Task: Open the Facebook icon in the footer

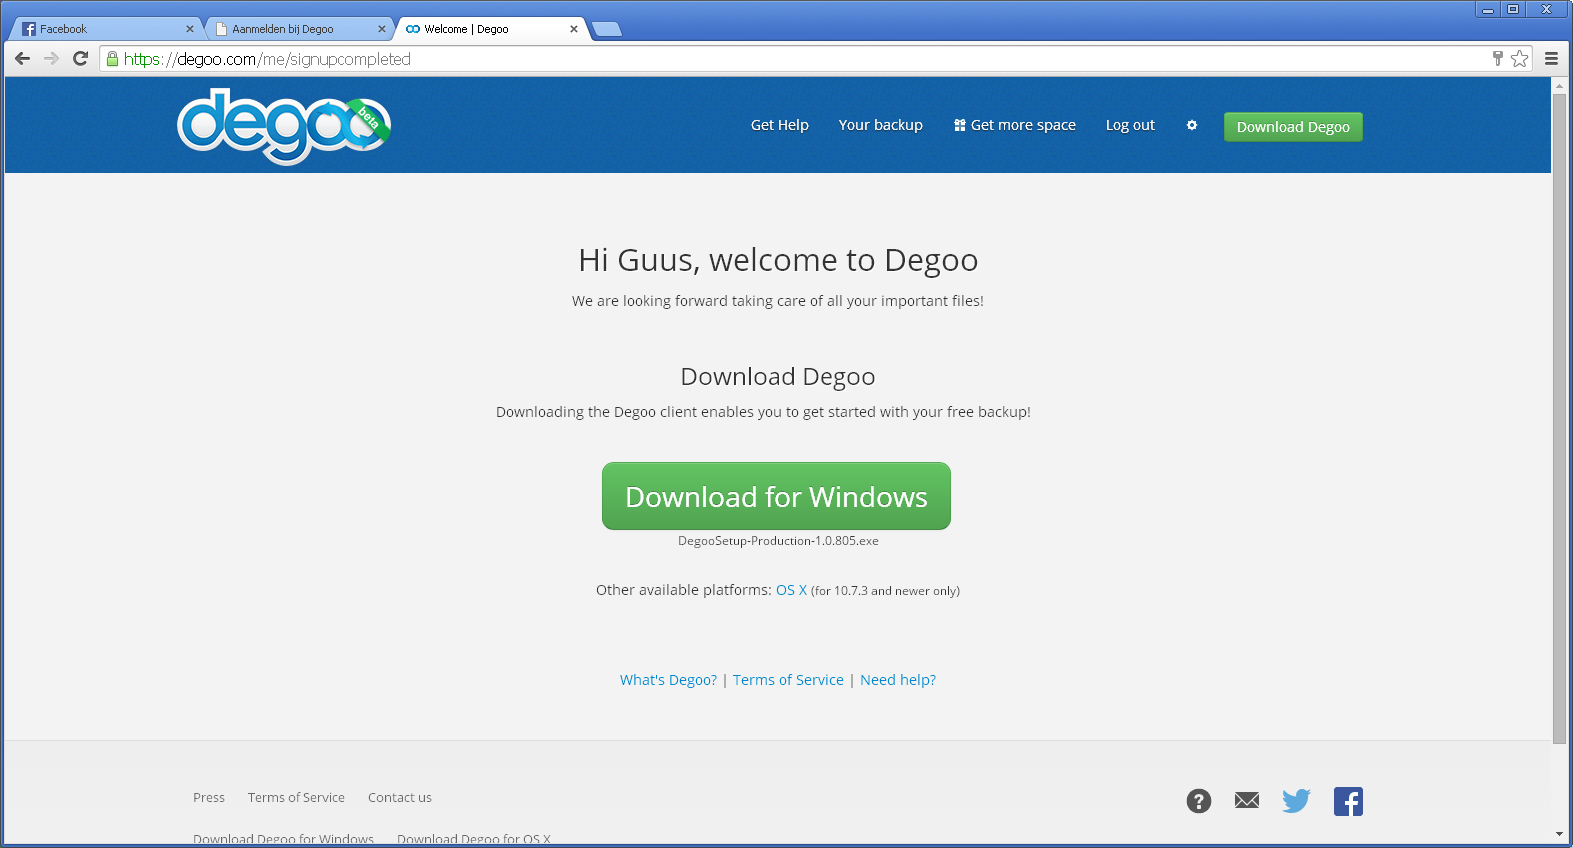Action: (1348, 801)
